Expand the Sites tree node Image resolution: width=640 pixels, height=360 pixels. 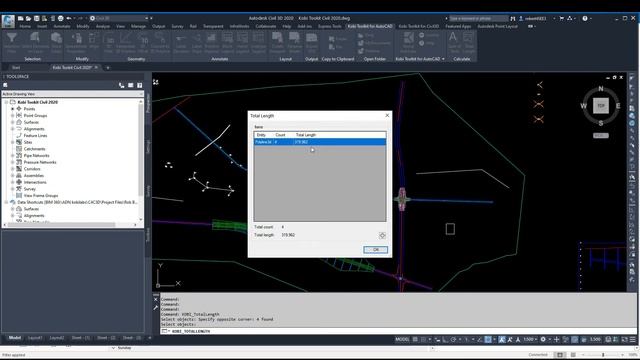click(x=13, y=142)
